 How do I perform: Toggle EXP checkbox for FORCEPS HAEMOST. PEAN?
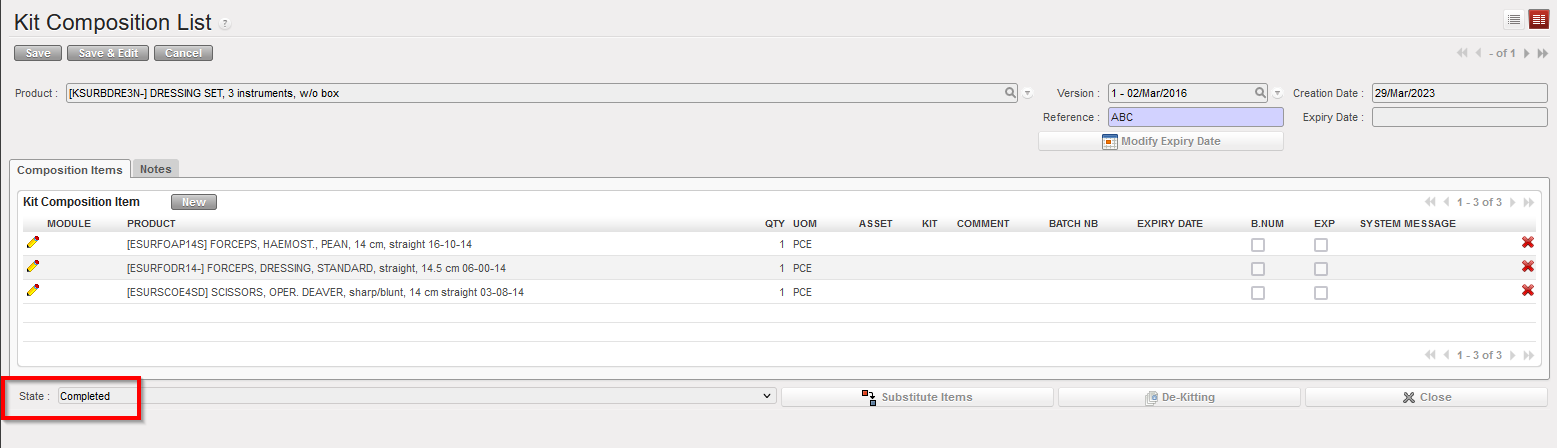pos(1321,245)
